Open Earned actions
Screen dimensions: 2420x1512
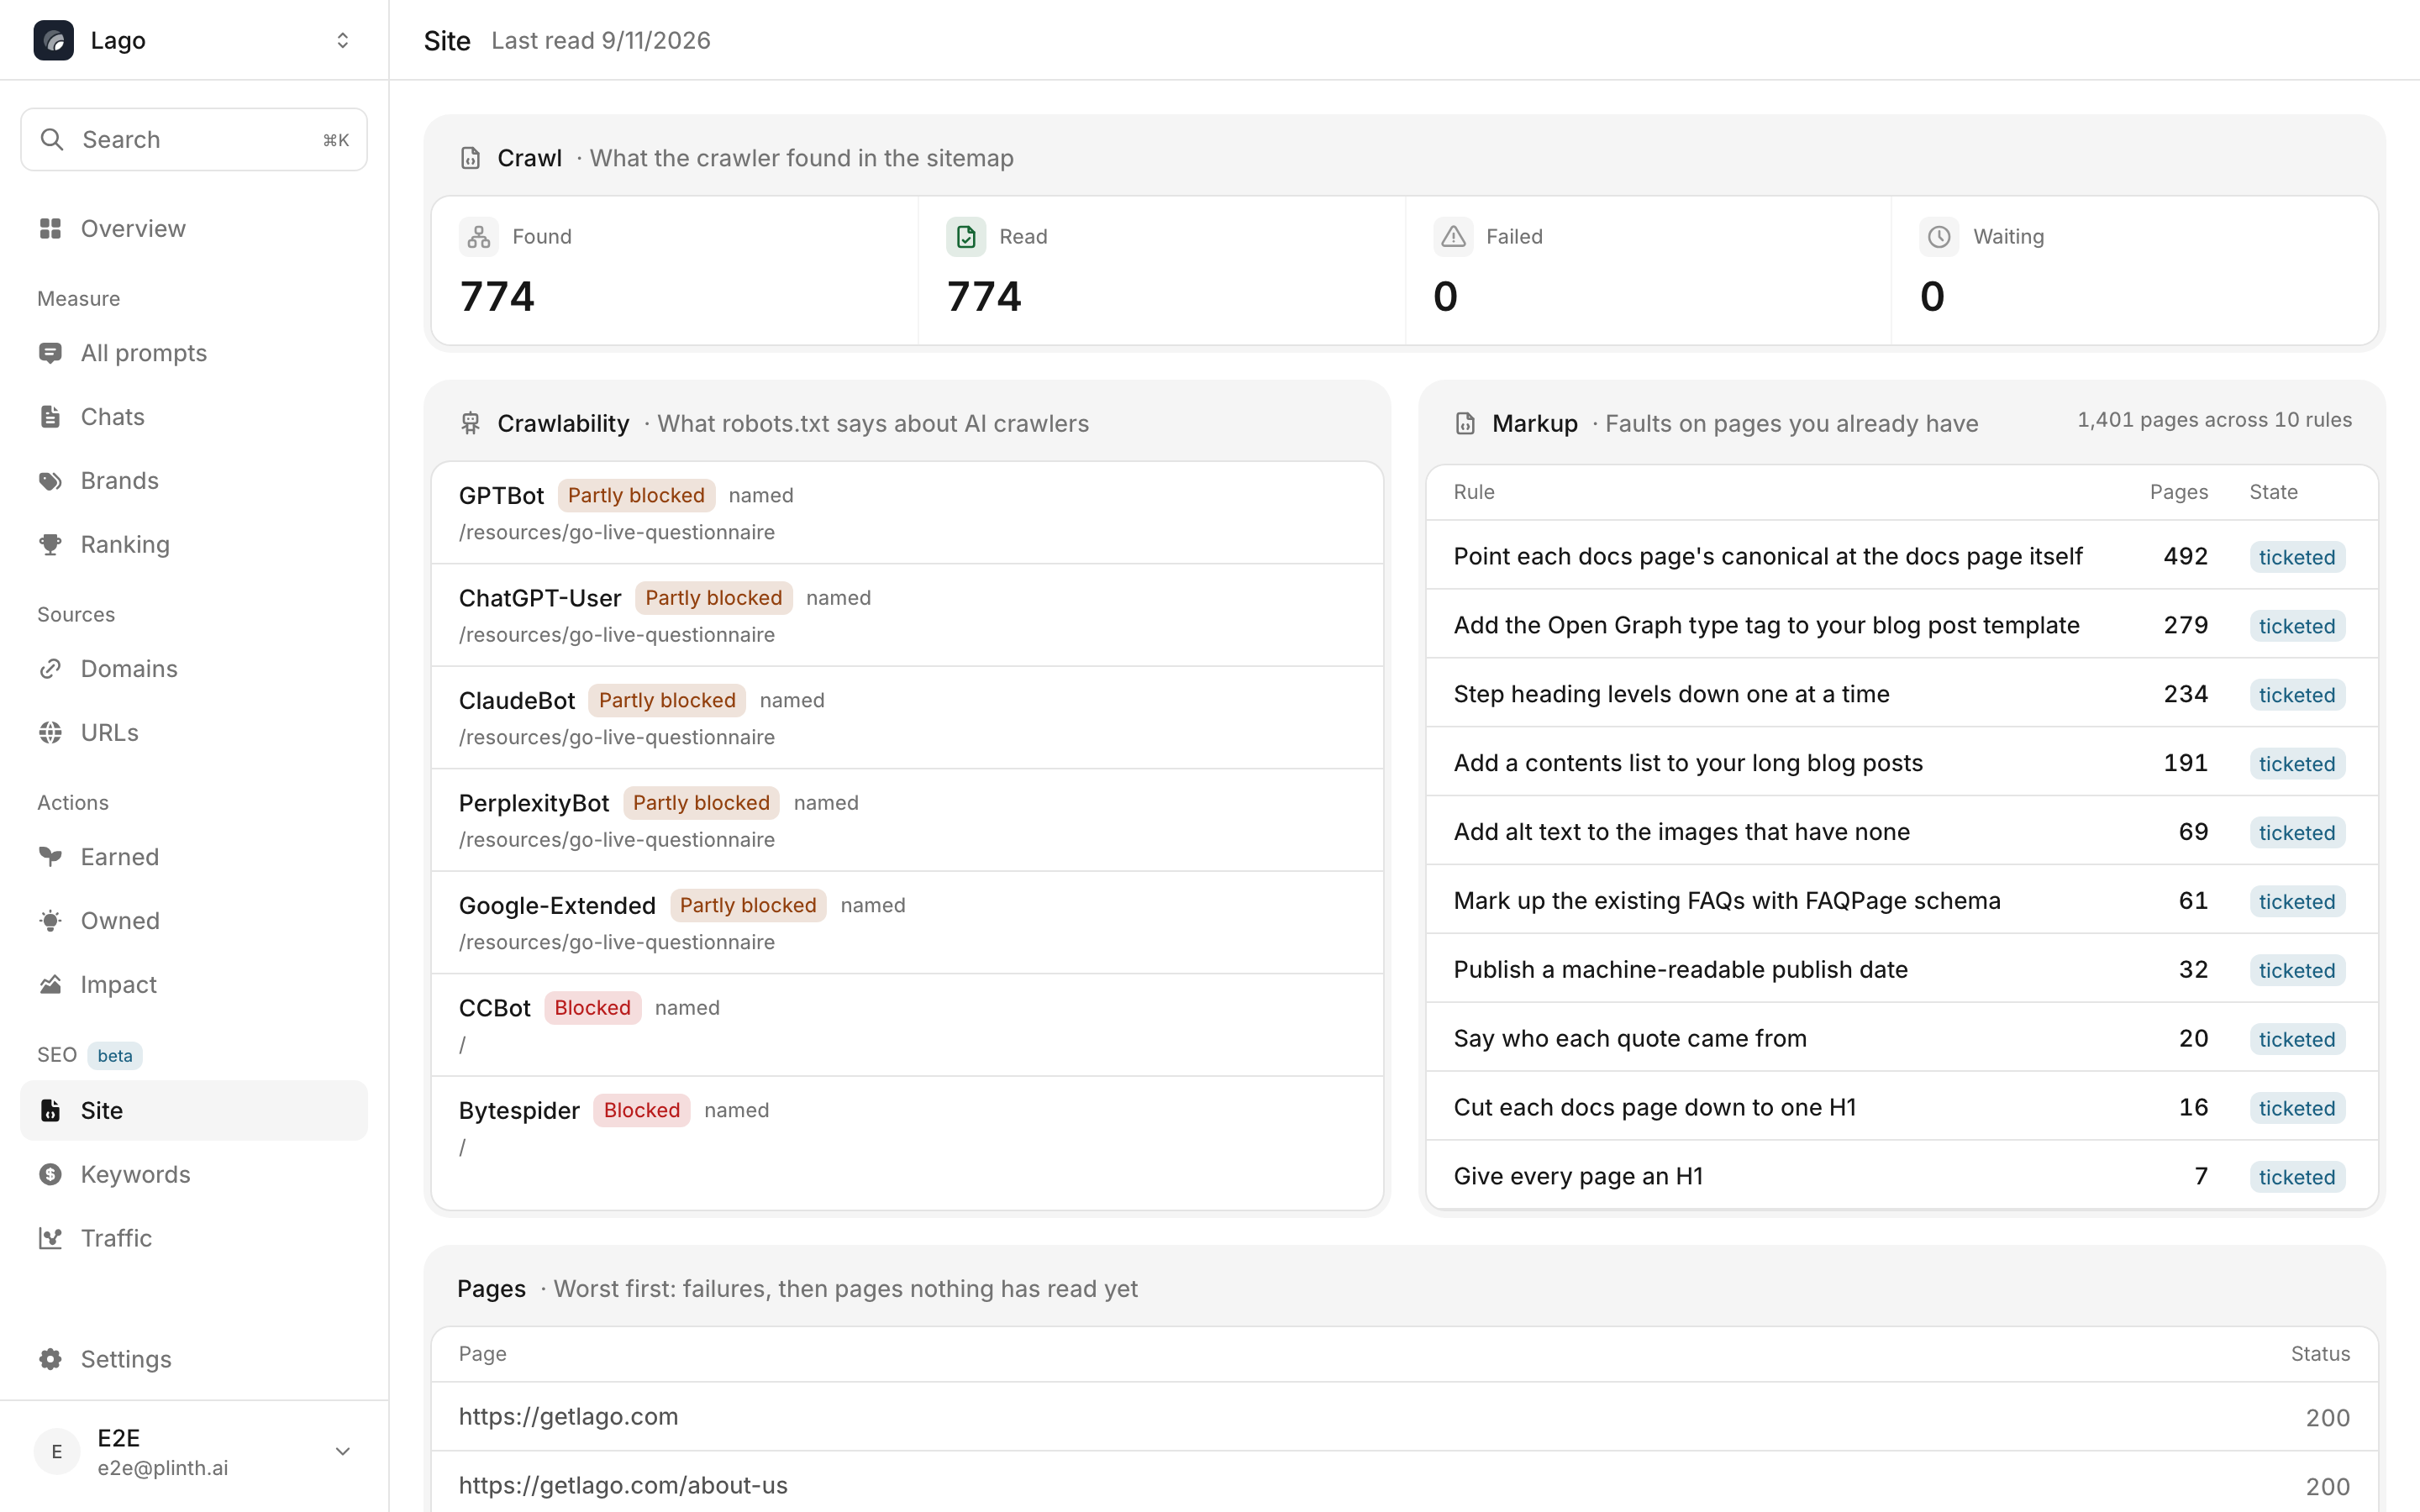click(x=194, y=857)
